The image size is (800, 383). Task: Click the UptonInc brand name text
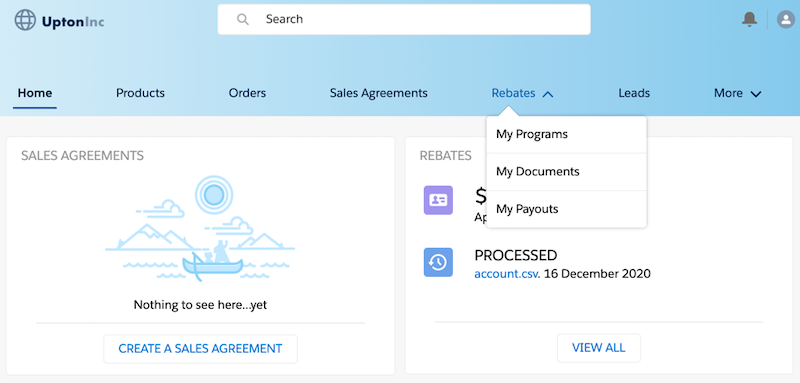pyautogui.click(x=73, y=22)
